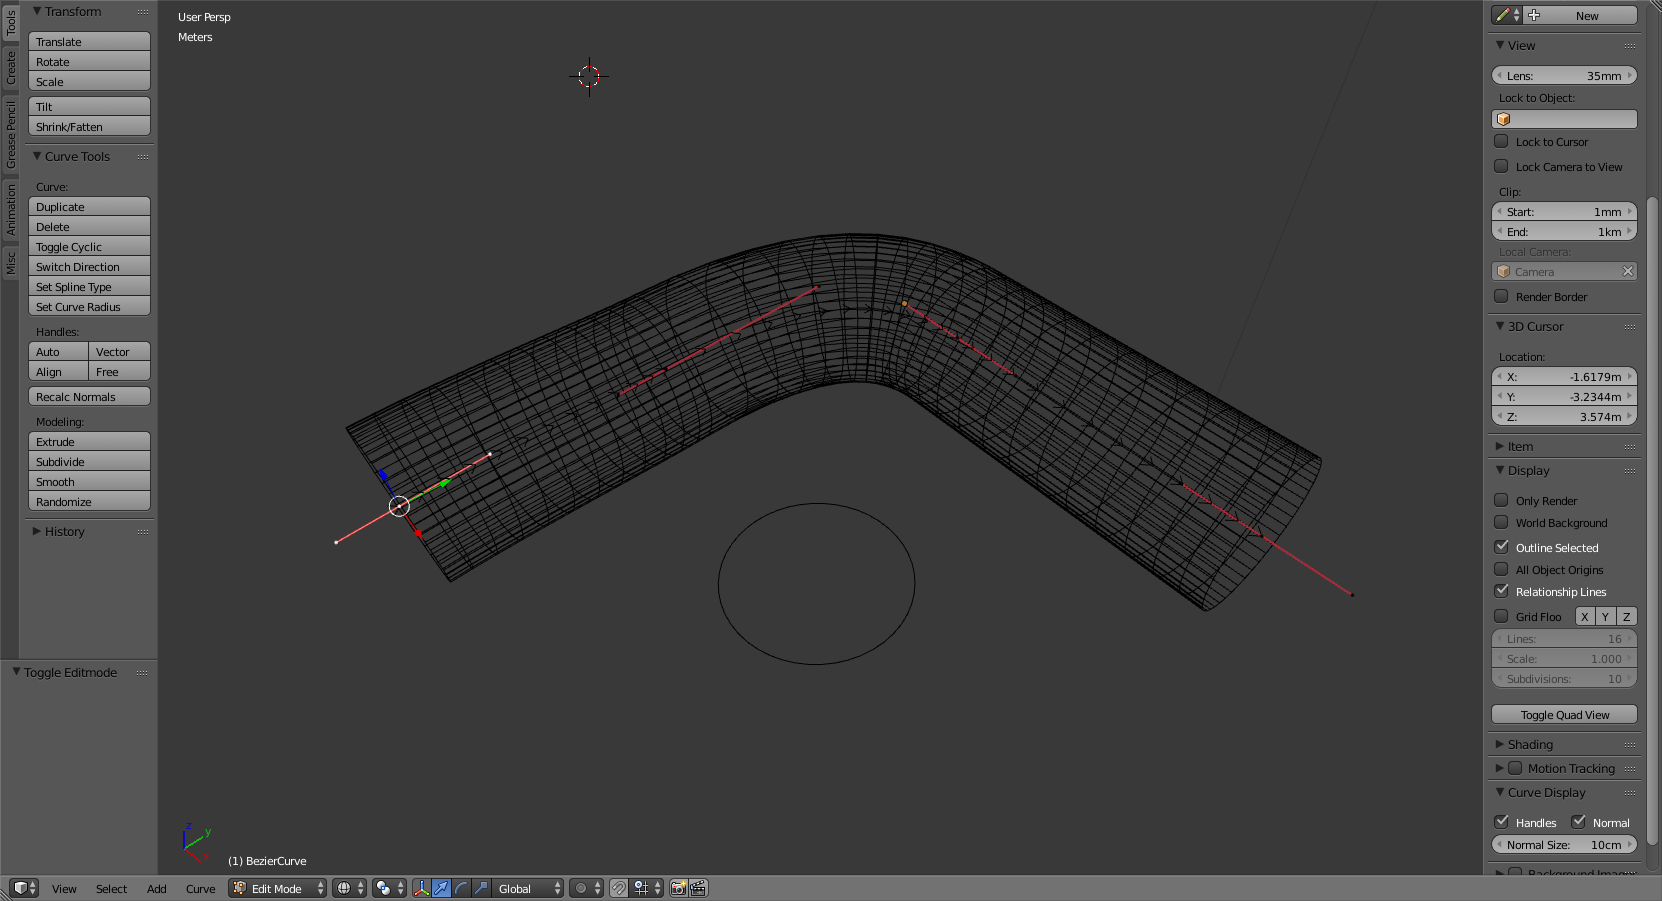Click the Curve Tools panel drag grip

click(143, 157)
